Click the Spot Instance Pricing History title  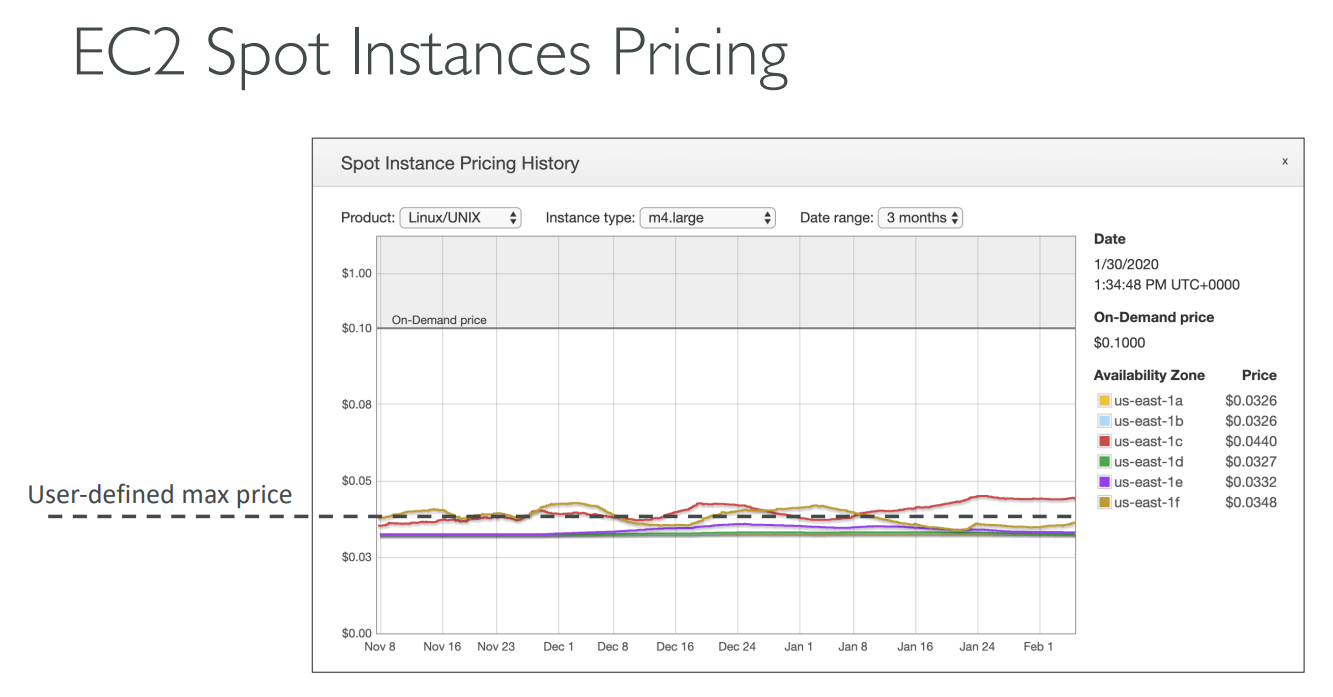[x=460, y=163]
